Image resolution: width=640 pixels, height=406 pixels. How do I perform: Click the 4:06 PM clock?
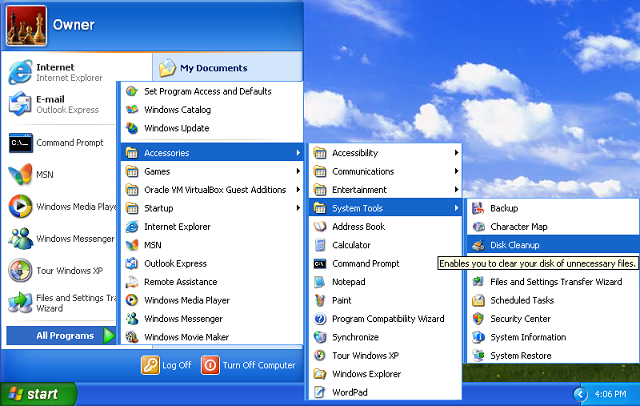[x=610, y=394]
